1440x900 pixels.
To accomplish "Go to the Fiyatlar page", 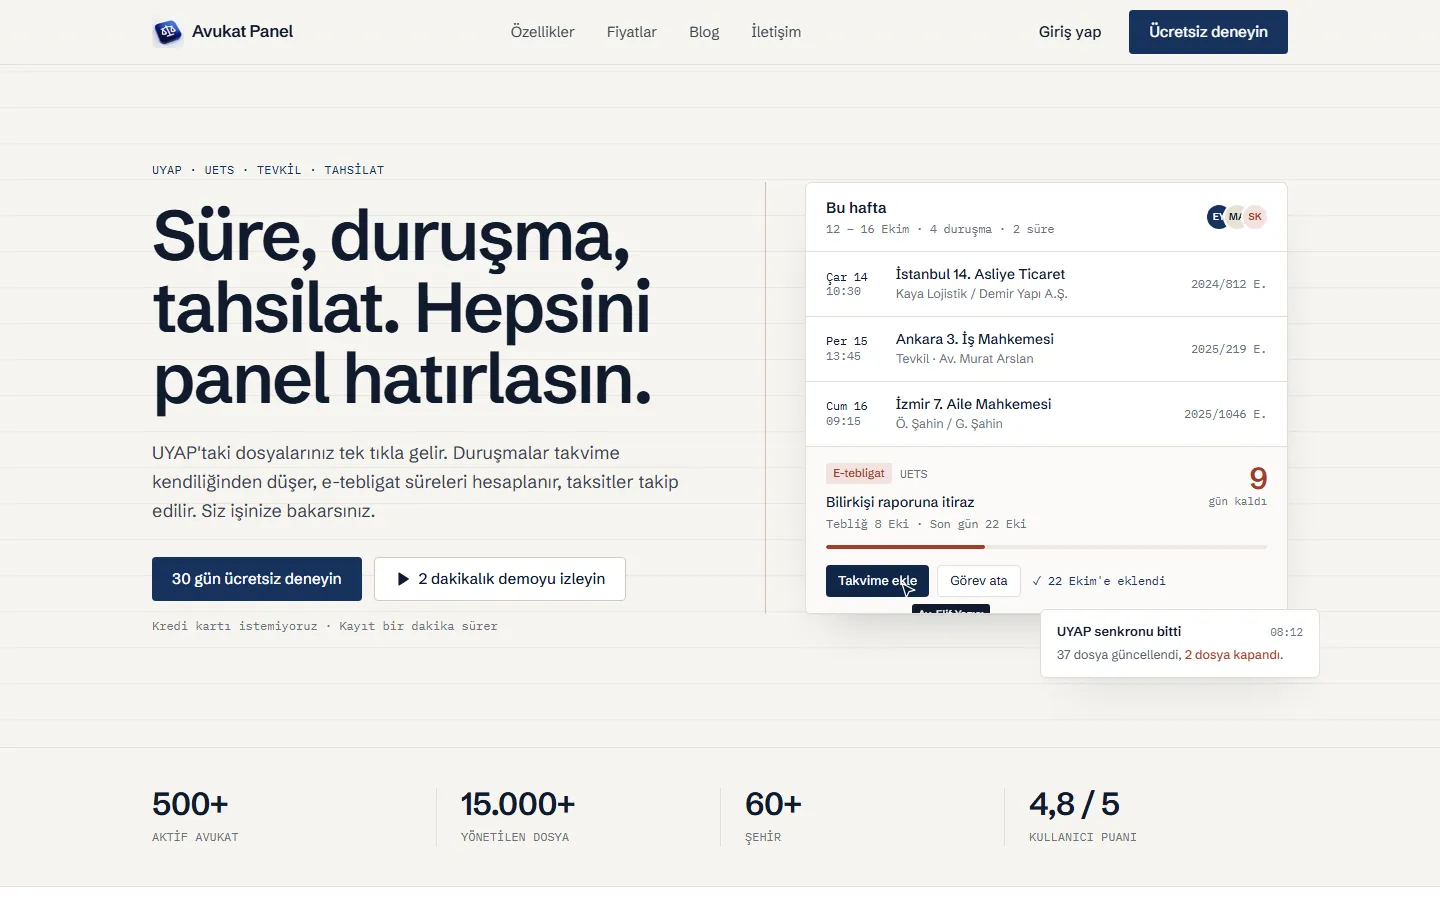I will tap(632, 32).
